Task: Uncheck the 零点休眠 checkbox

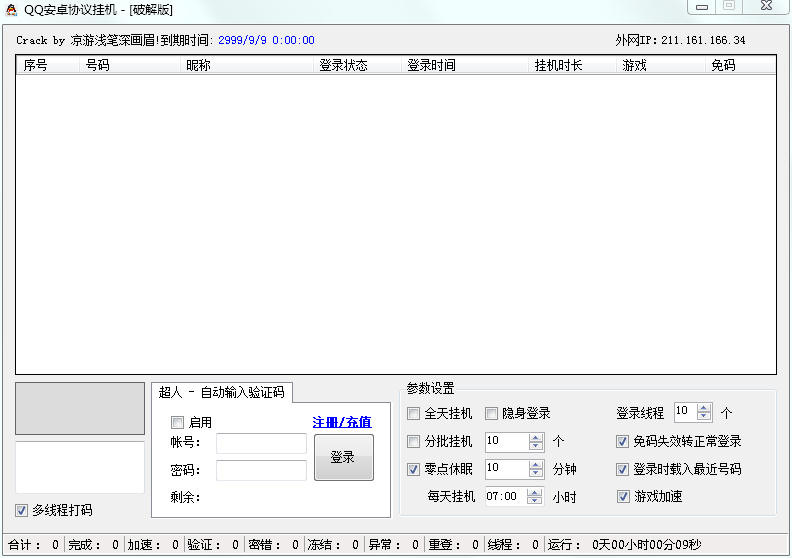Action: click(x=414, y=470)
